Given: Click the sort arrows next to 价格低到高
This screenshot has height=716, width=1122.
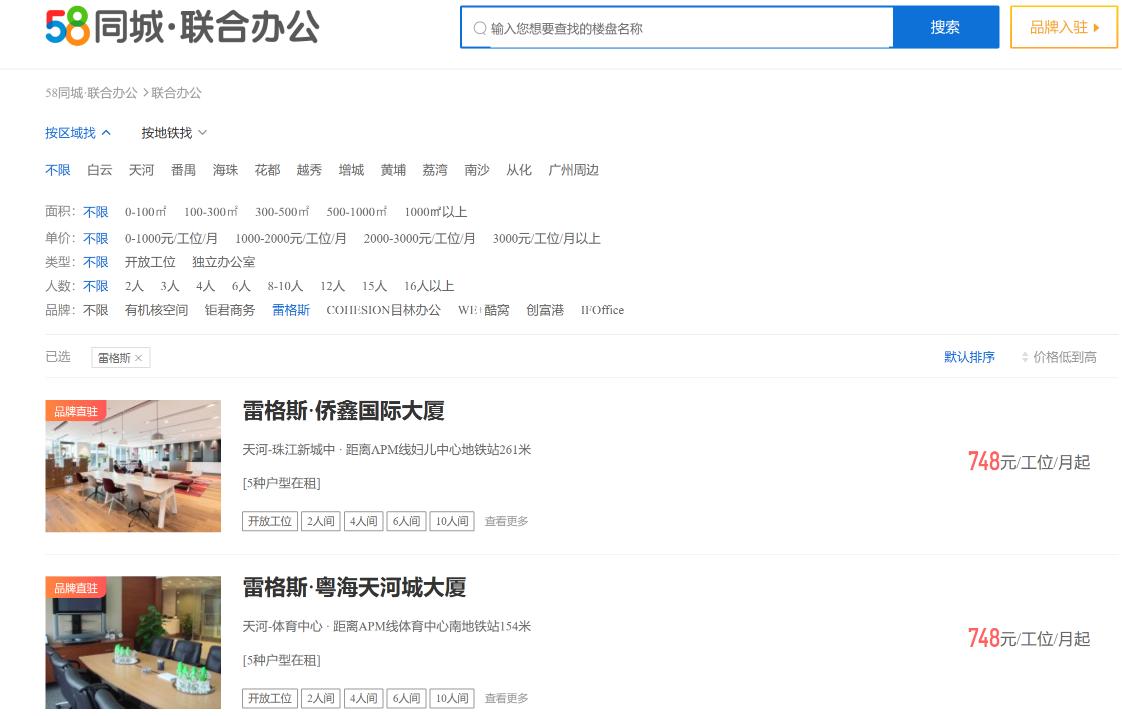Looking at the screenshot, I should [x=1026, y=357].
